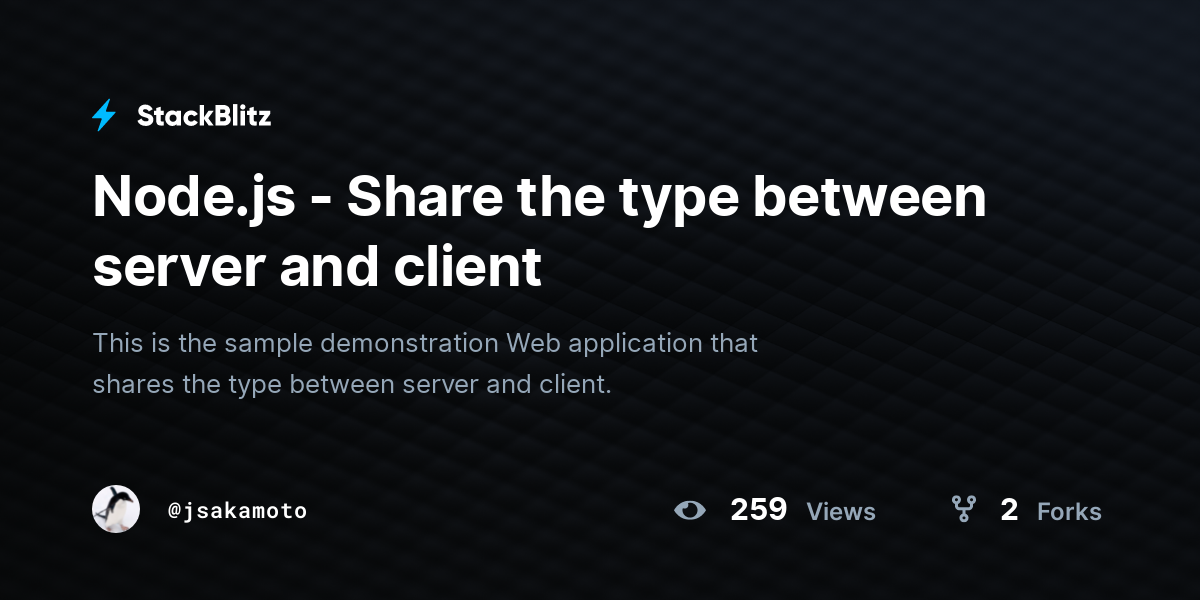
Task: Click the number 2 forks count
Action: point(1009,510)
